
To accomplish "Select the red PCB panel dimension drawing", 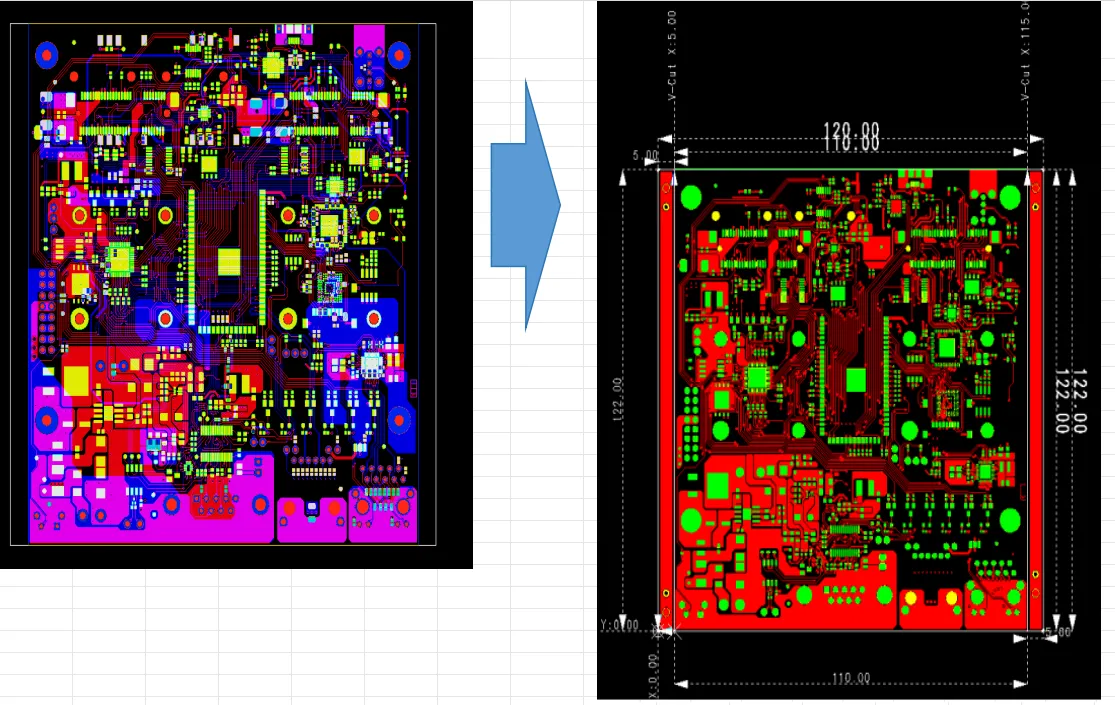I will point(848,350).
